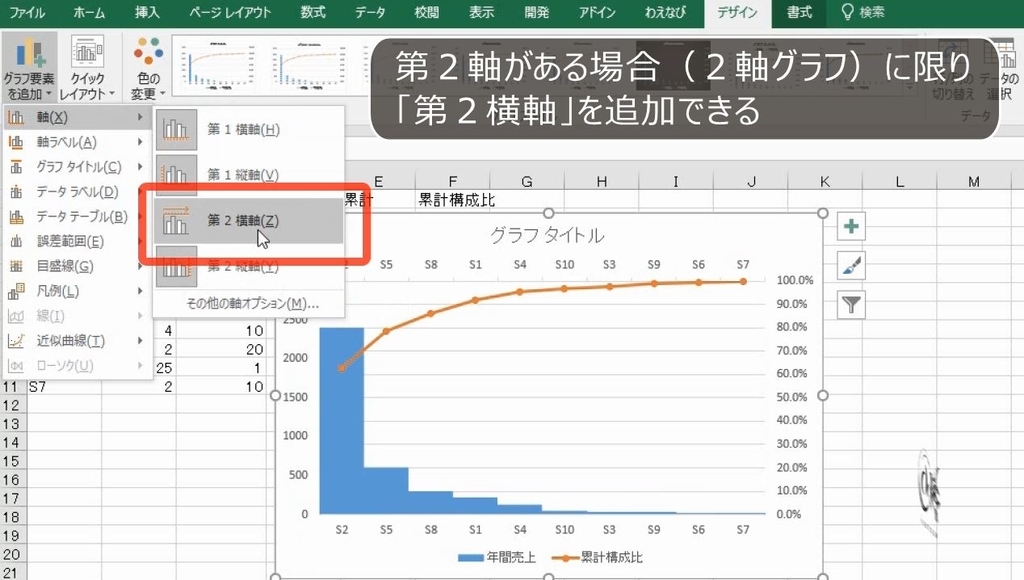
Task: Select the tall blue S2 bar
Action: point(342,421)
